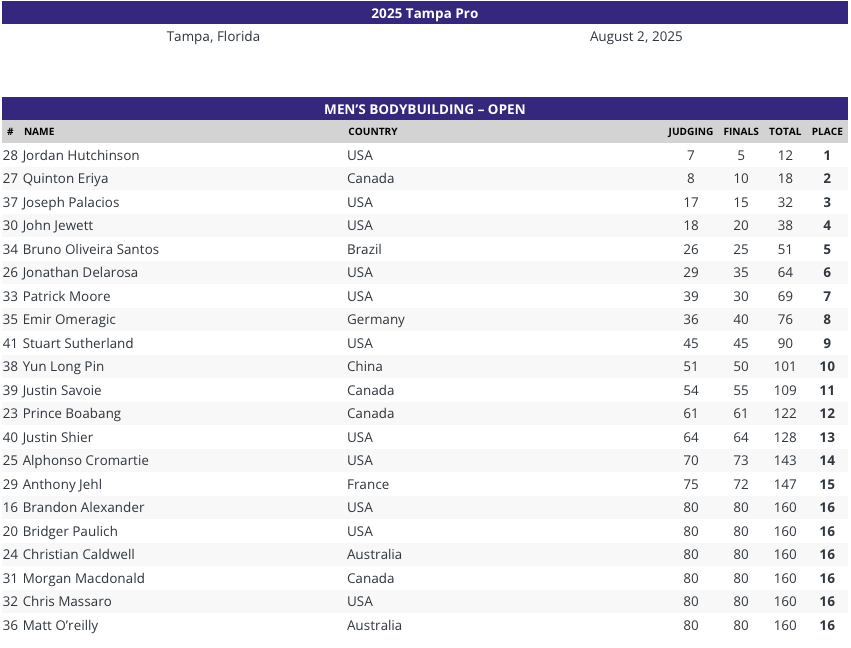The height and width of the screenshot is (648, 851).
Task: Click the FINALS column header
Action: coord(741,131)
